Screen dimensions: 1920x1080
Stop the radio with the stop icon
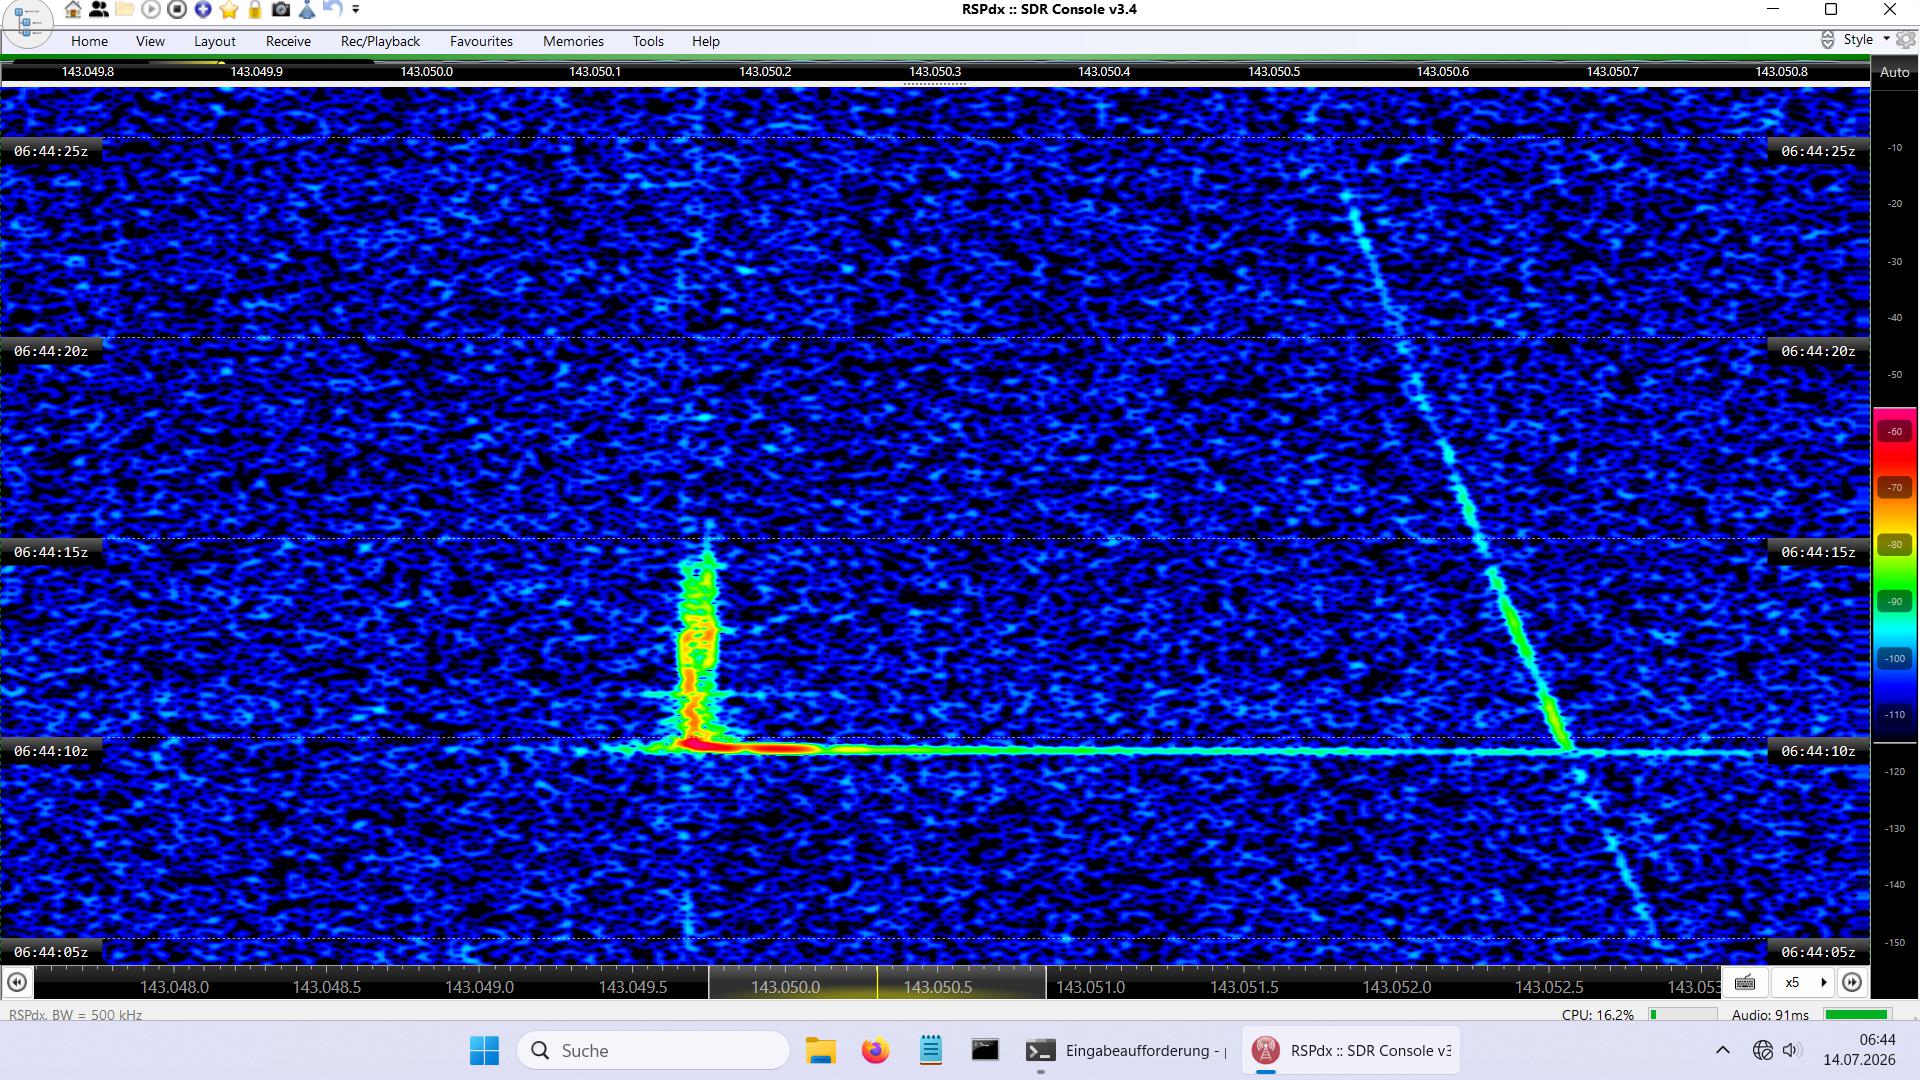[x=177, y=10]
